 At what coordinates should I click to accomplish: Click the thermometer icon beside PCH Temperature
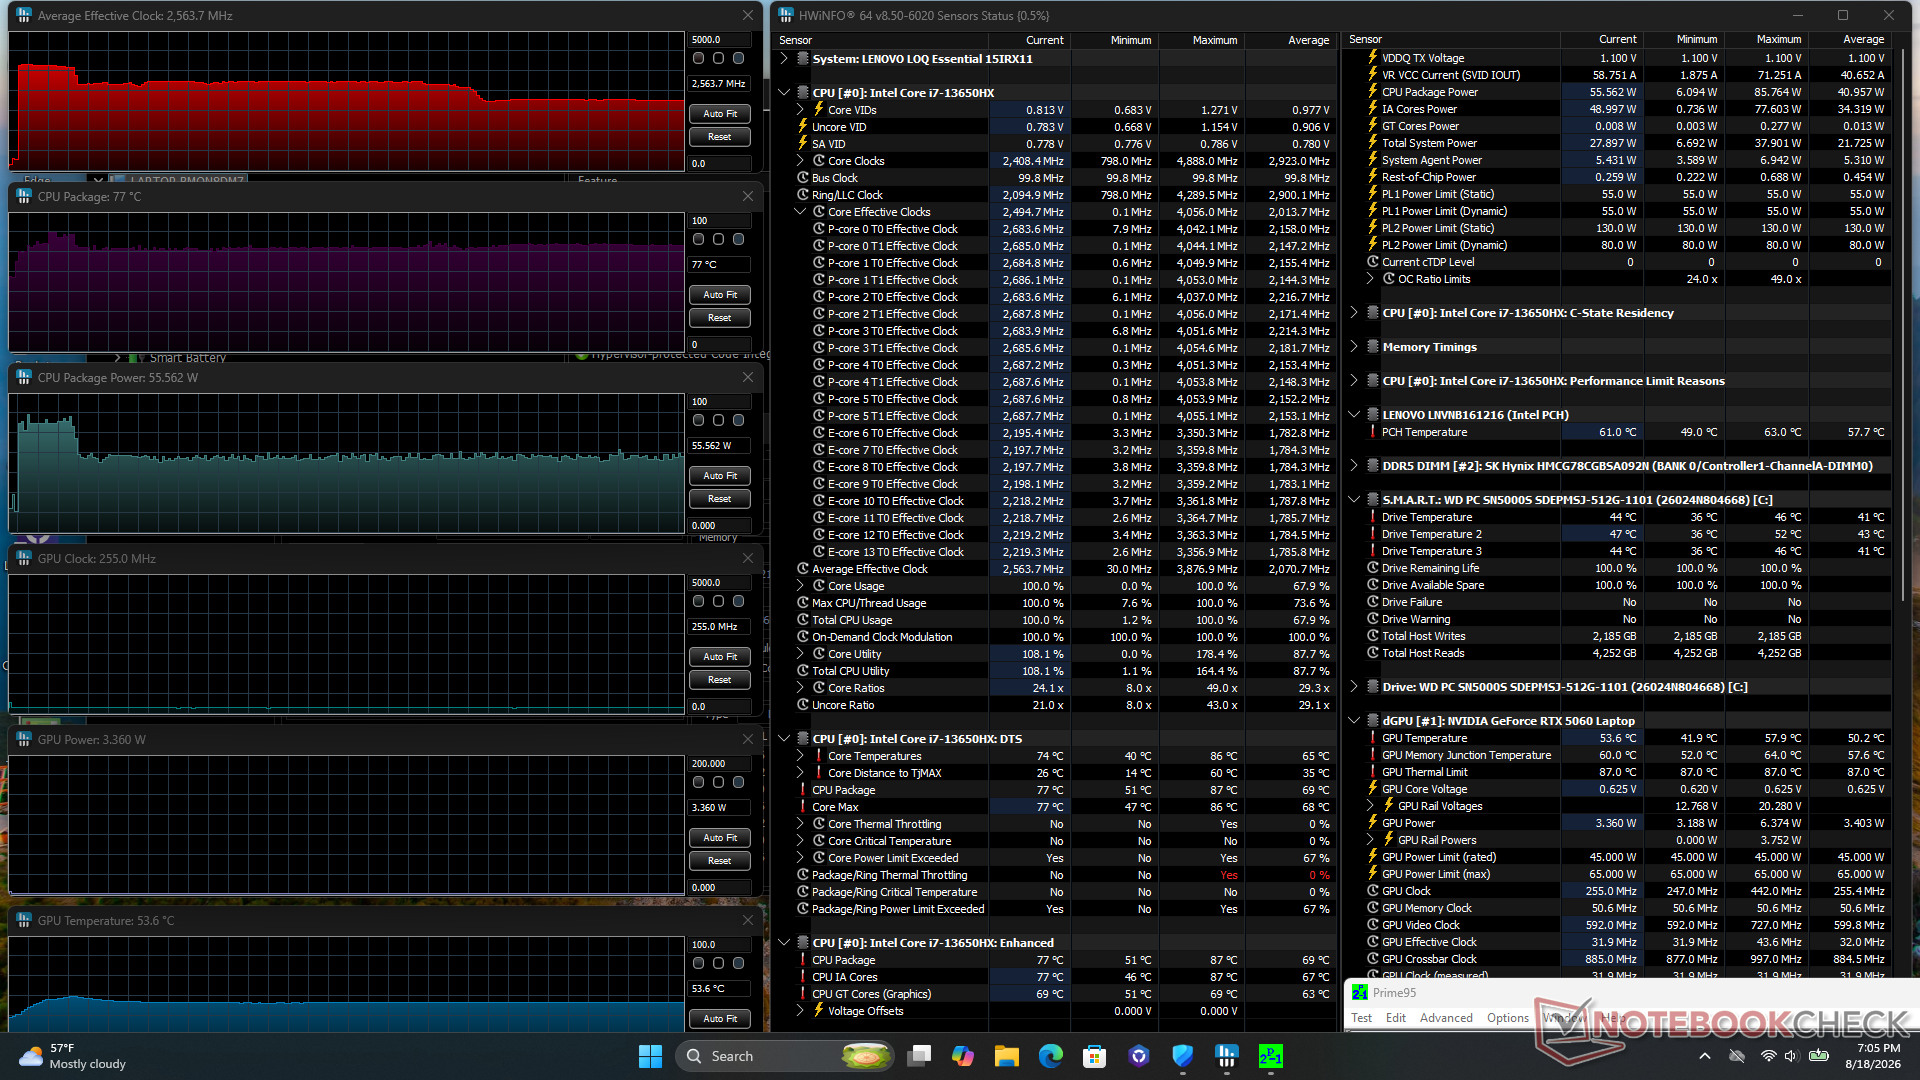[x=1372, y=432]
